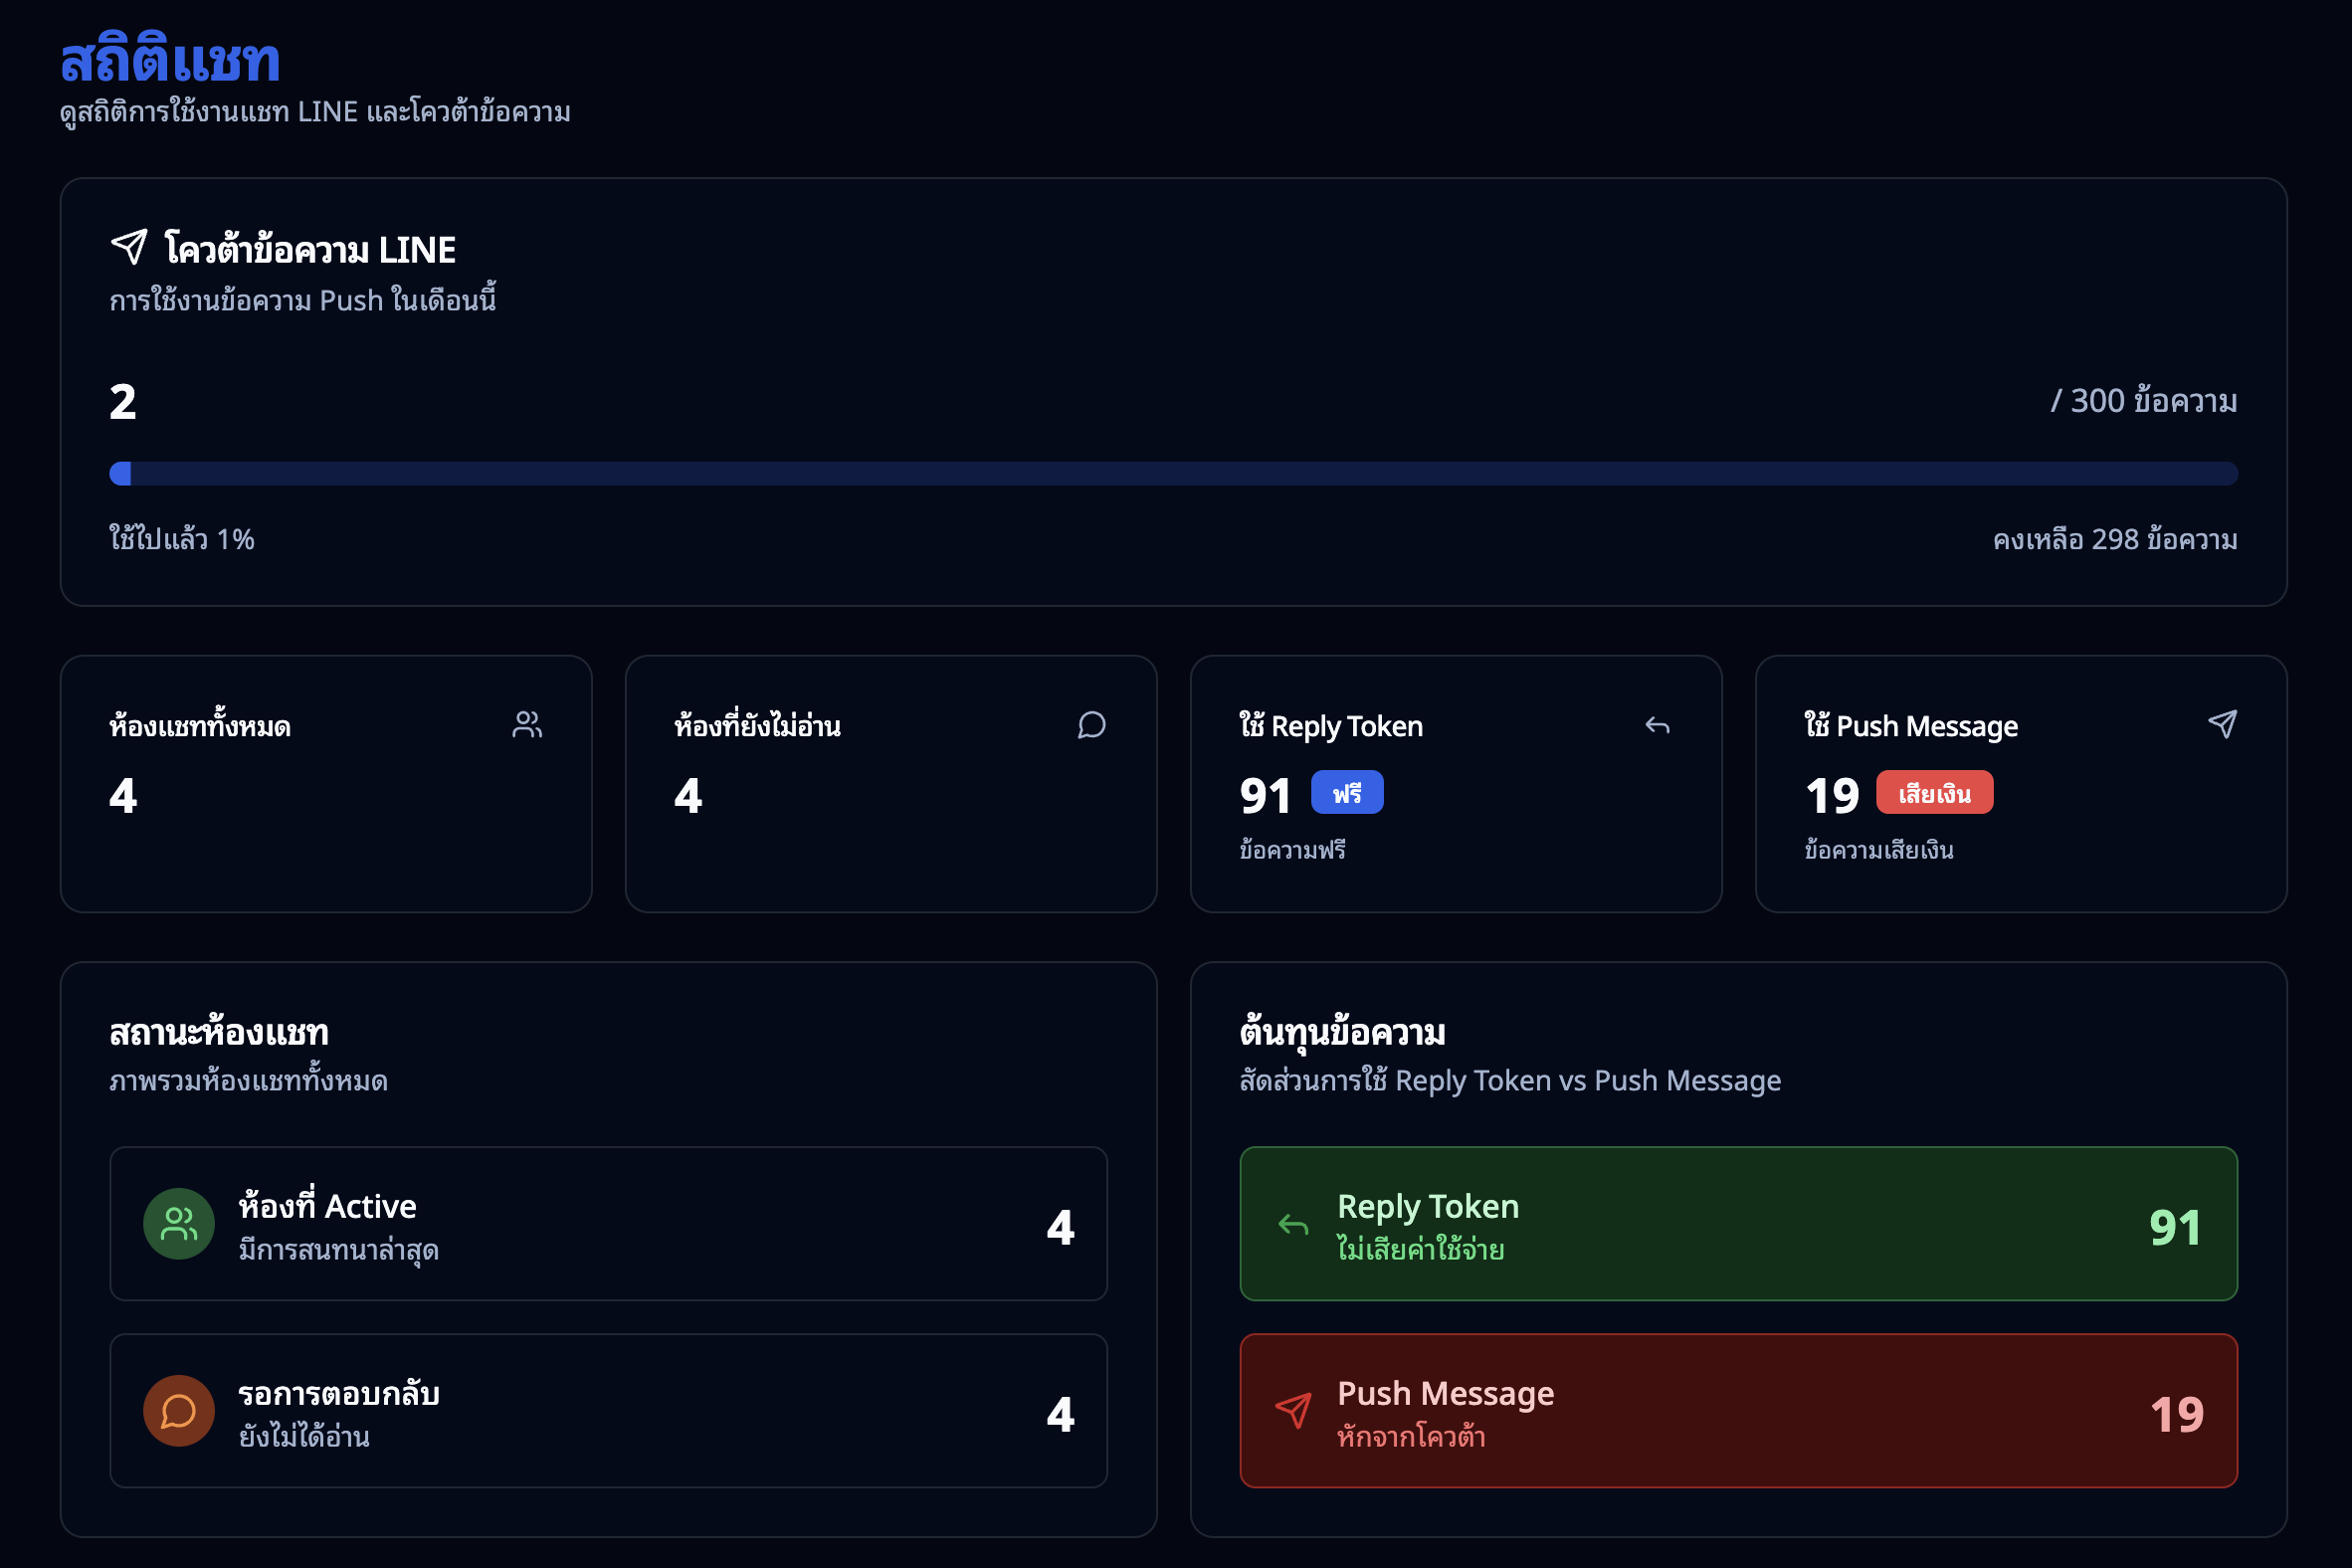
Task: Click the blue ฟรี badge next to 91
Action: pyautogui.click(x=1346, y=793)
